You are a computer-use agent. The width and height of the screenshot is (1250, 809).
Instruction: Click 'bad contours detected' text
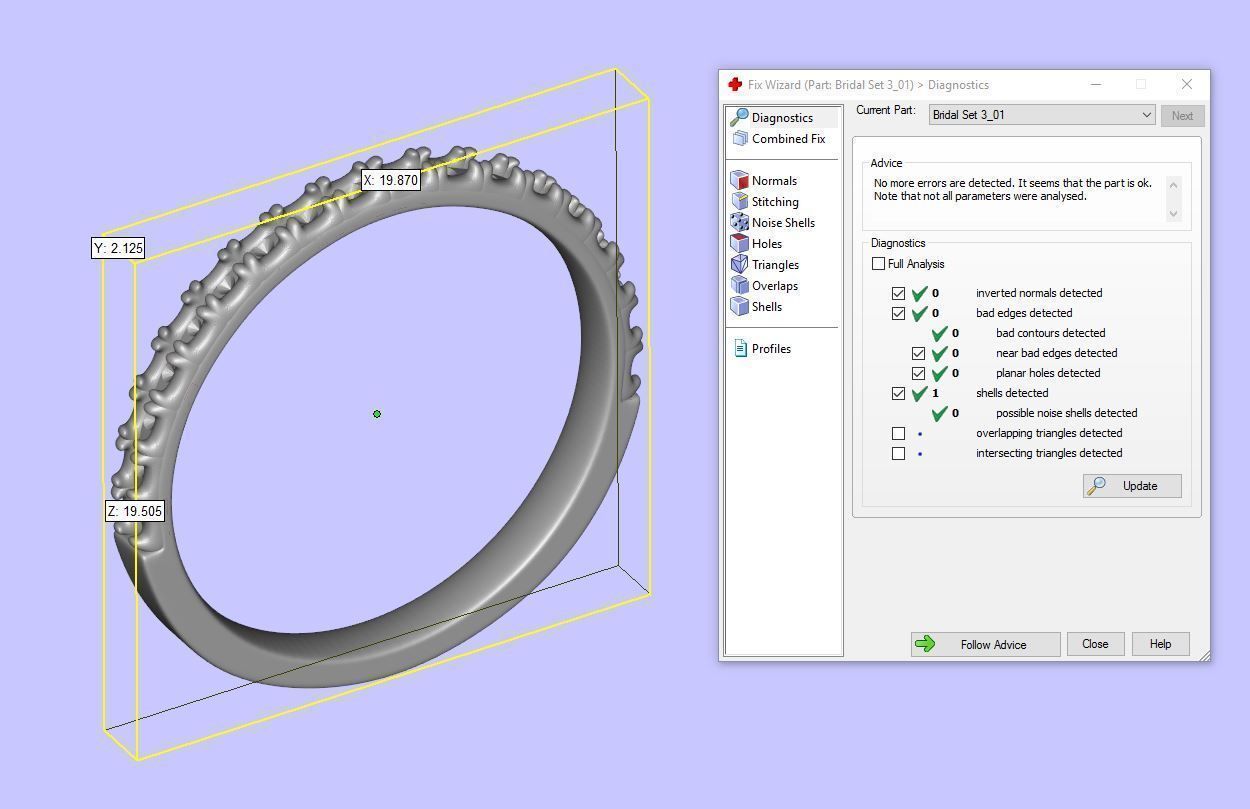pos(1050,333)
